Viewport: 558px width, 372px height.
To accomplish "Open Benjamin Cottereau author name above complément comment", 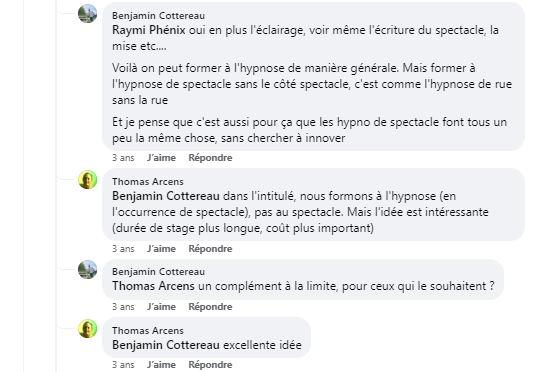I will tap(158, 272).
